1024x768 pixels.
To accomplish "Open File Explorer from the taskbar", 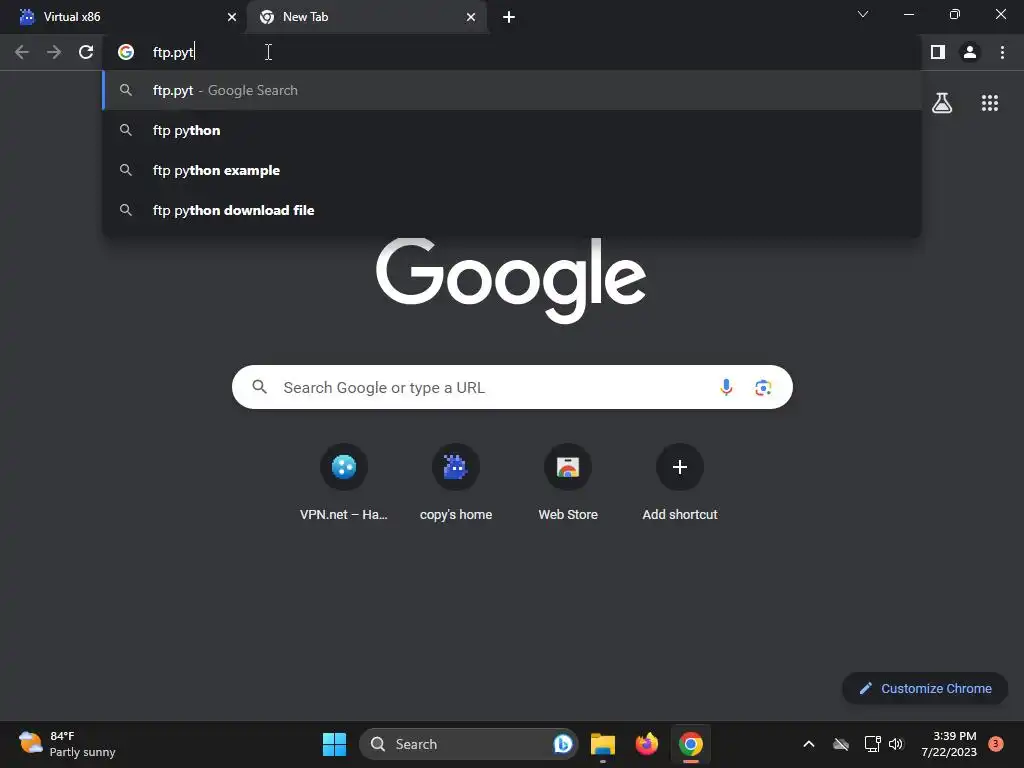I will click(x=603, y=744).
